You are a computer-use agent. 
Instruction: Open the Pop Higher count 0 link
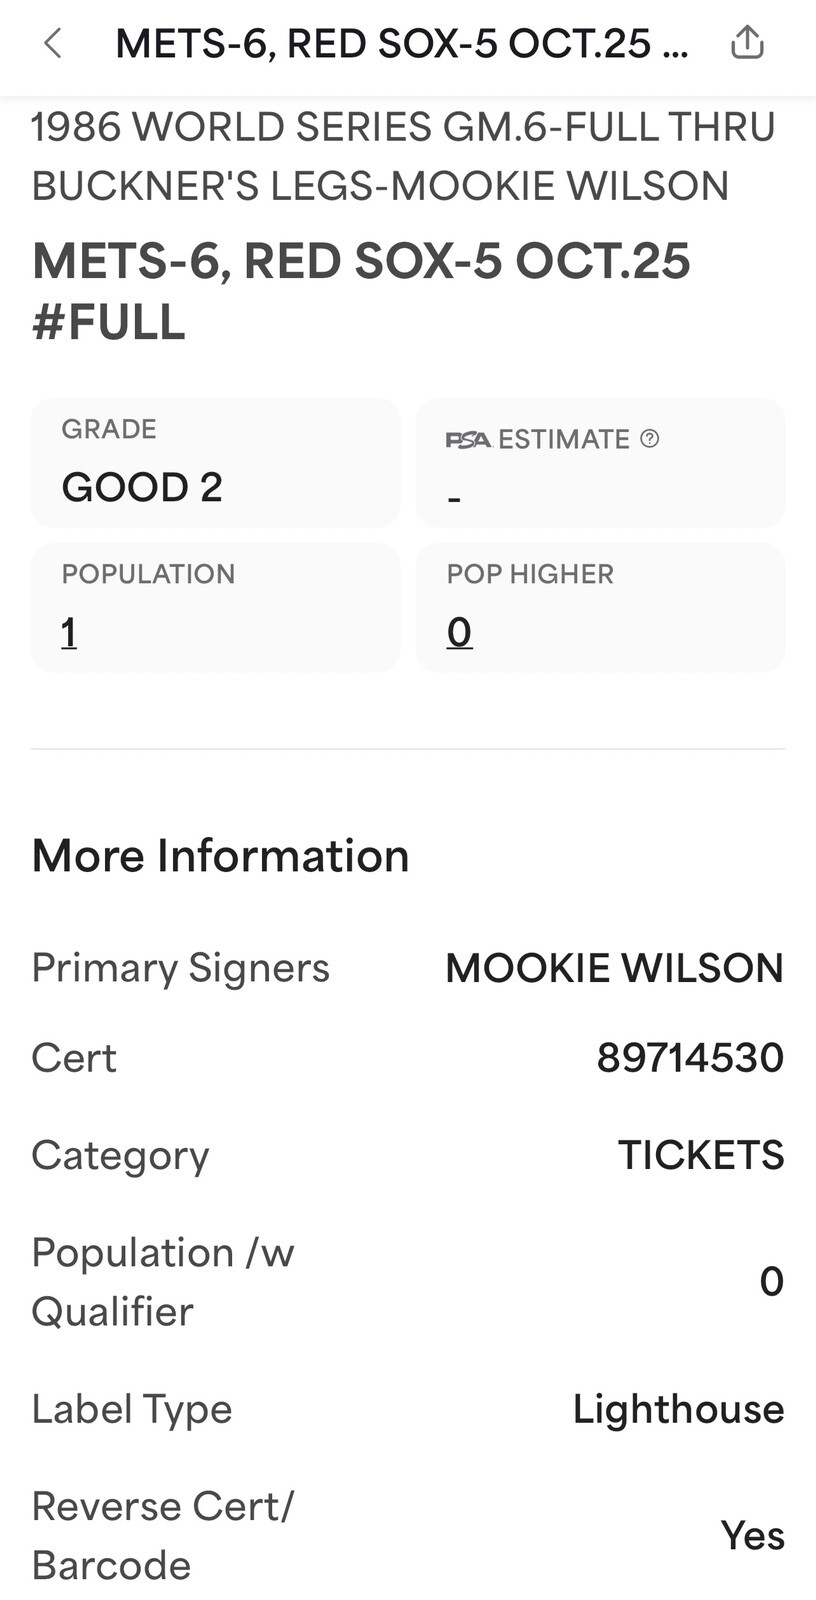[459, 632]
